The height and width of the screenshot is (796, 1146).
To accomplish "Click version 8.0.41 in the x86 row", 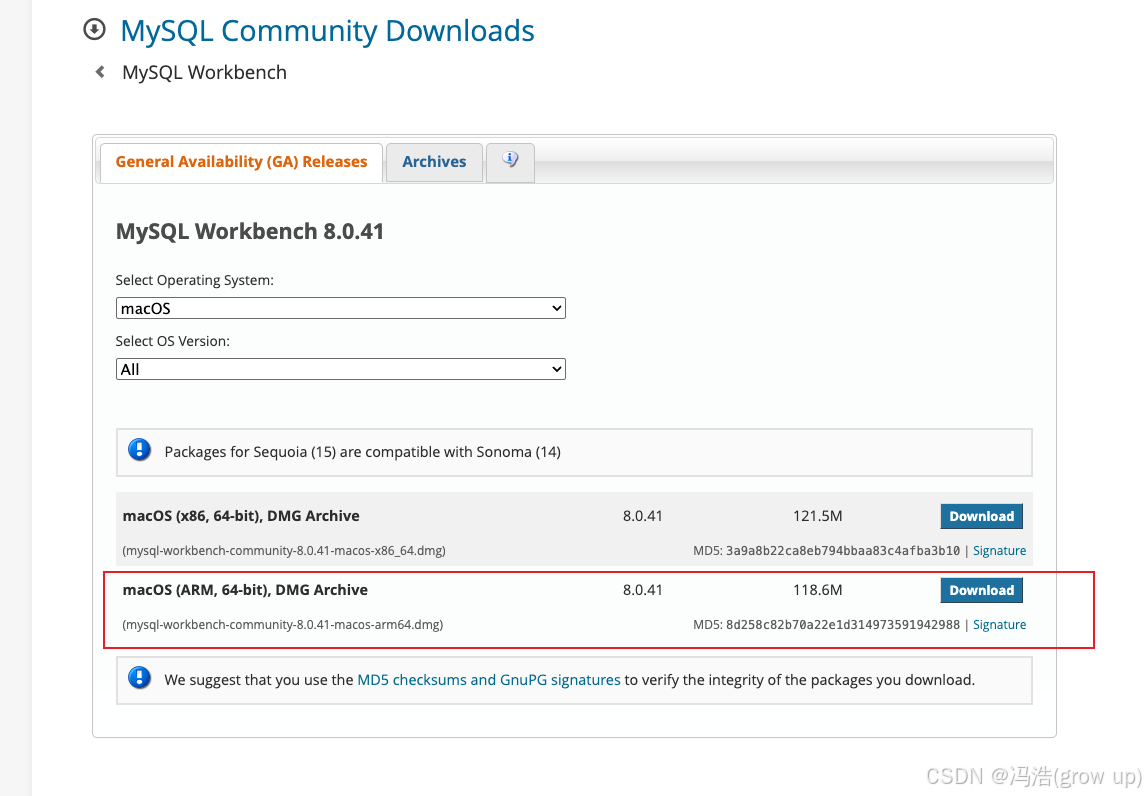I will click(642, 516).
